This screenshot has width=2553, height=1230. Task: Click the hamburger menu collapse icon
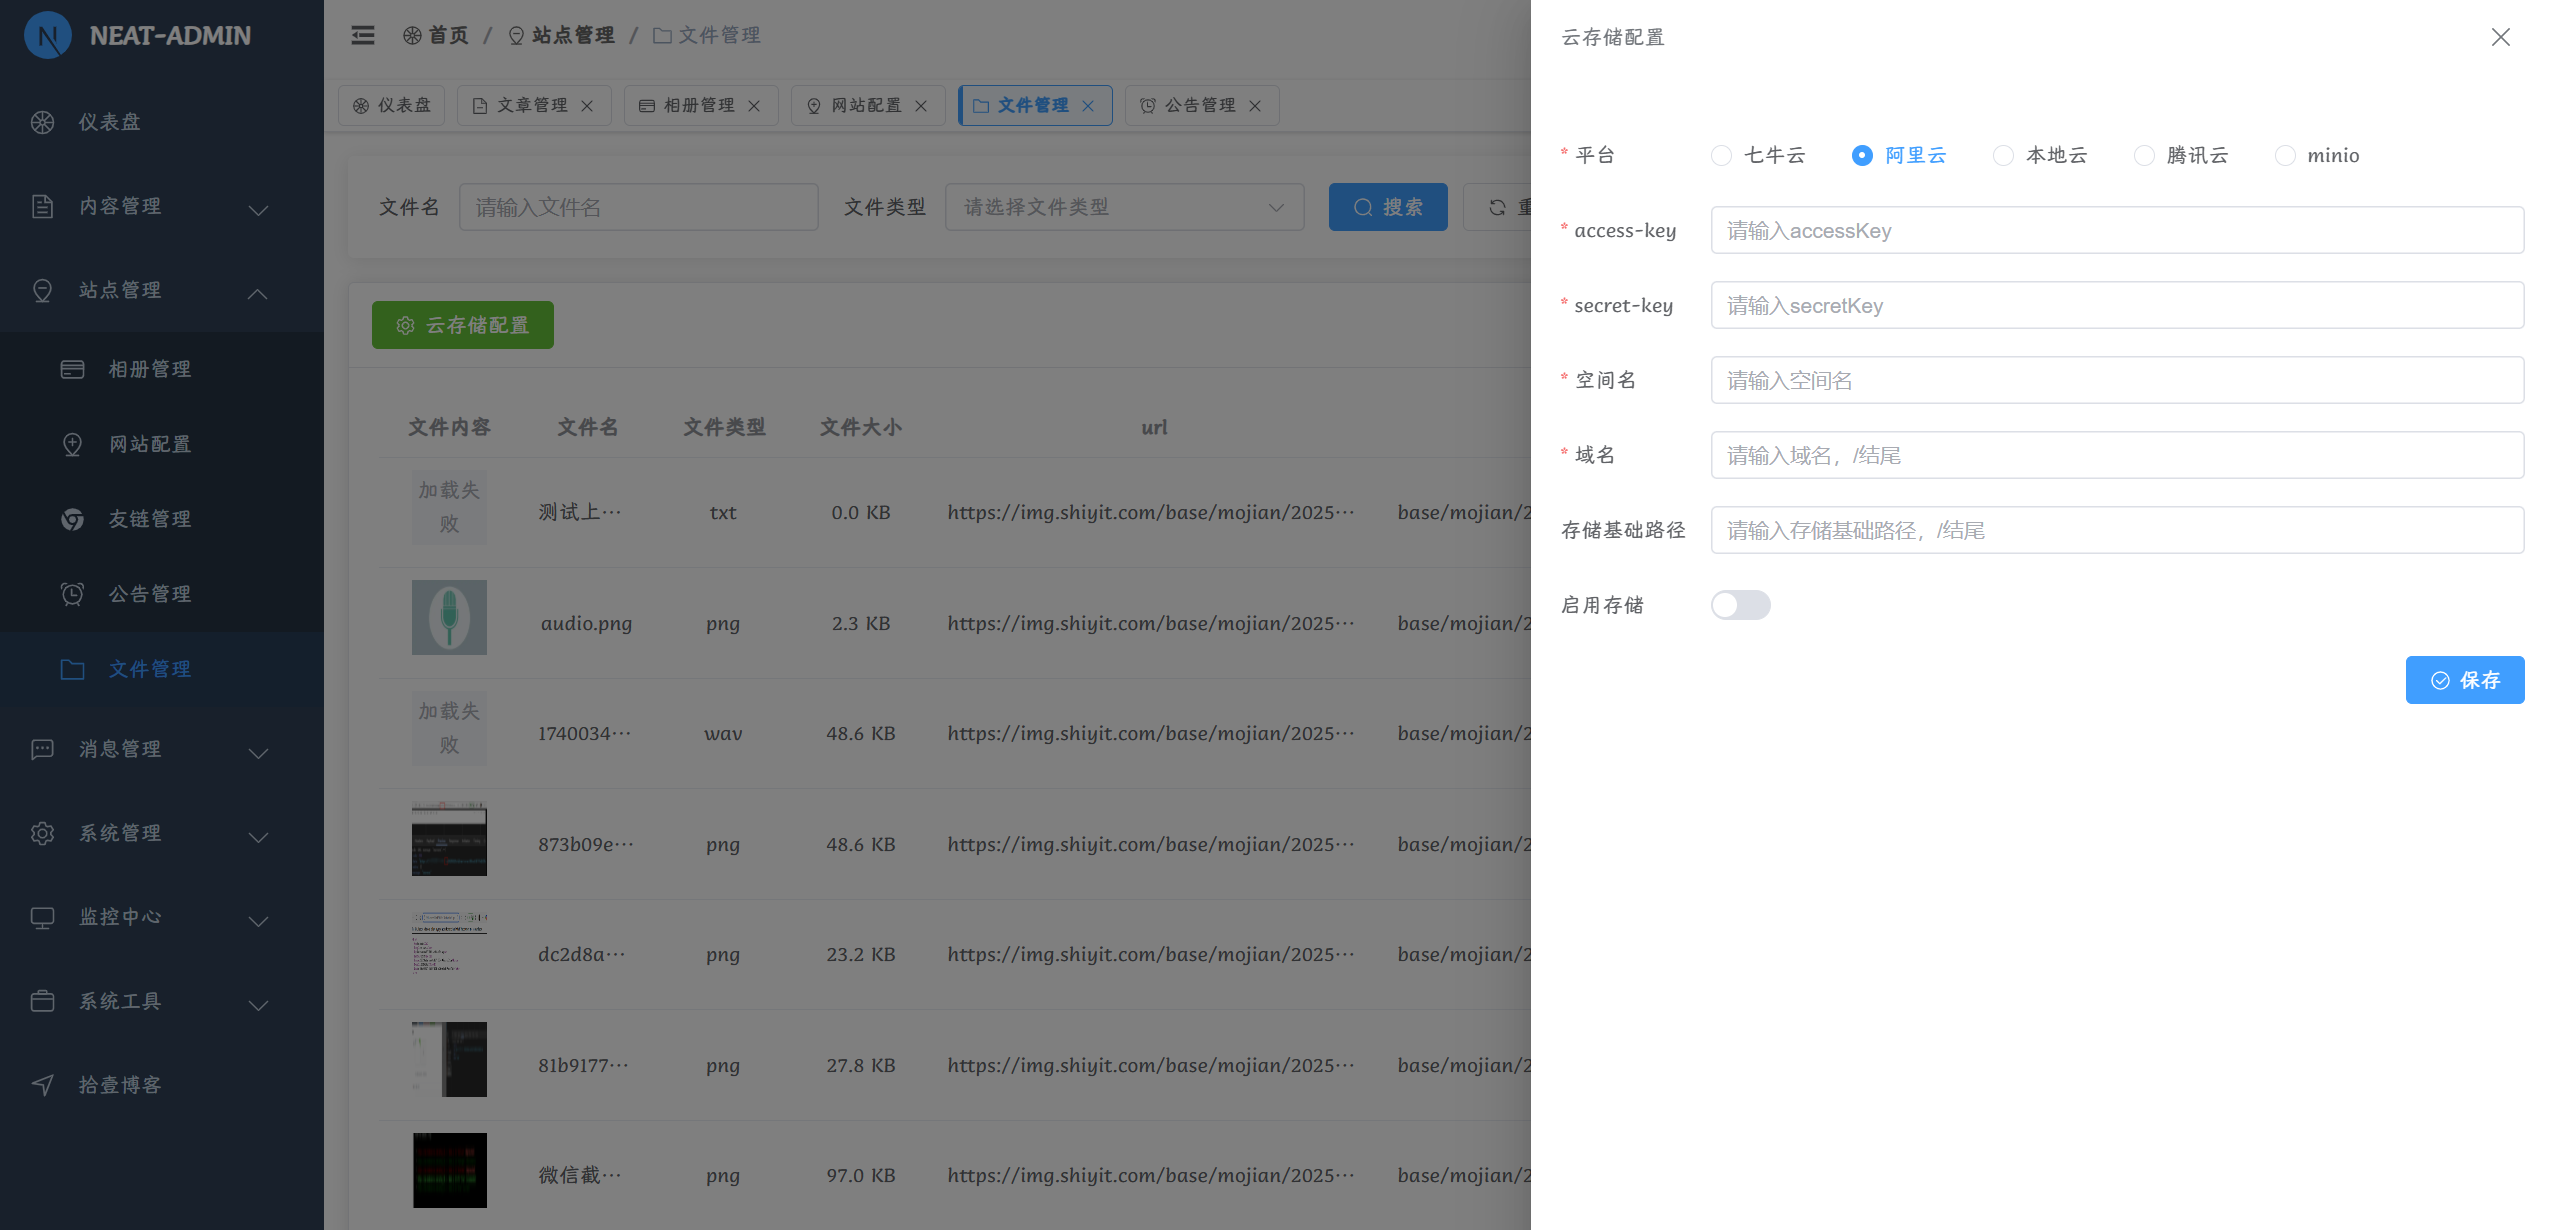pyautogui.click(x=363, y=36)
